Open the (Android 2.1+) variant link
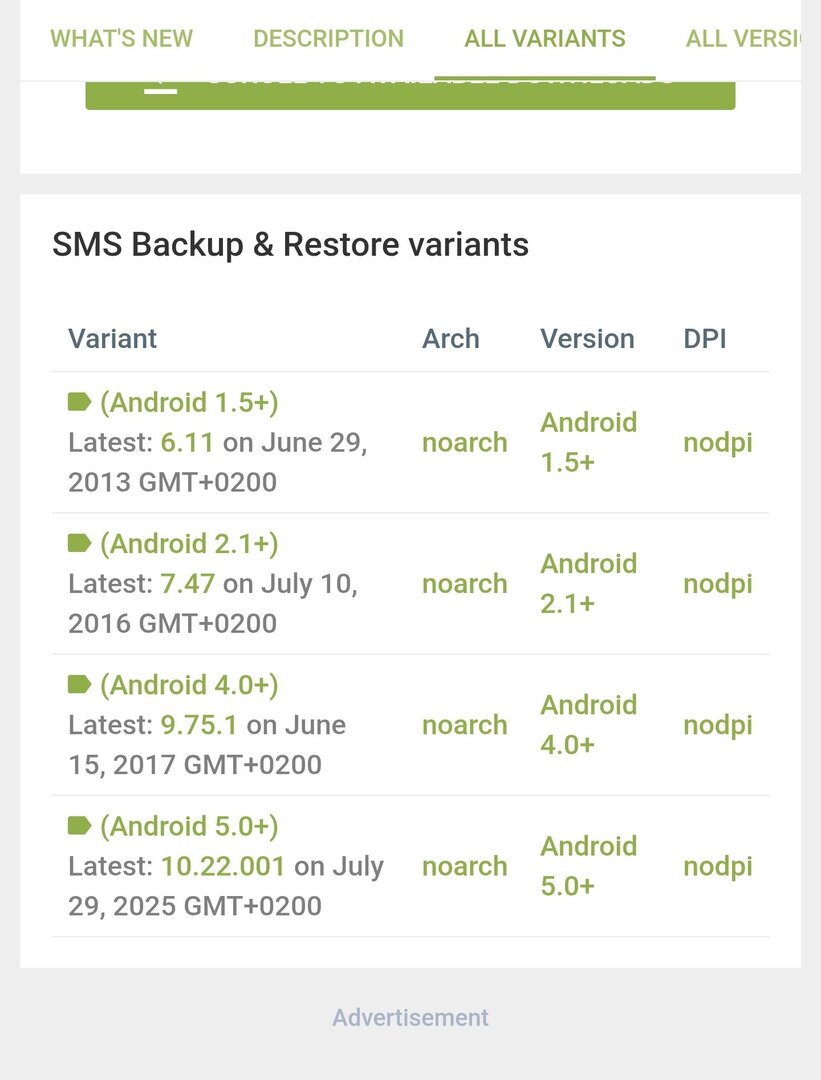The height and width of the screenshot is (1080, 821). [189, 543]
